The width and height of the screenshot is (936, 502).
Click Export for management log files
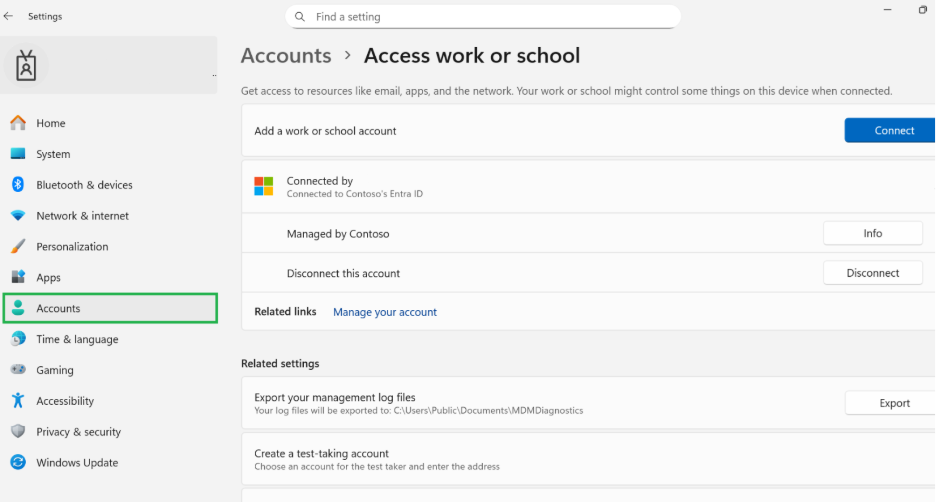click(890, 403)
